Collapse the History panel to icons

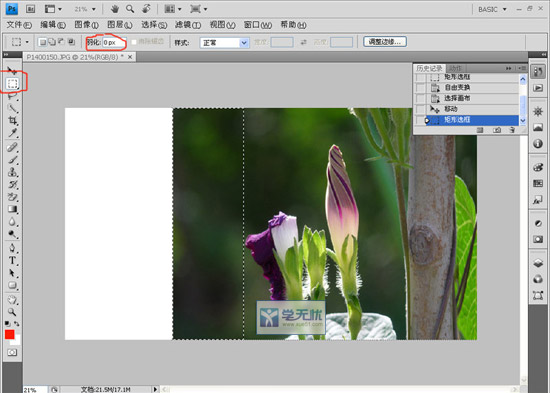(508, 68)
